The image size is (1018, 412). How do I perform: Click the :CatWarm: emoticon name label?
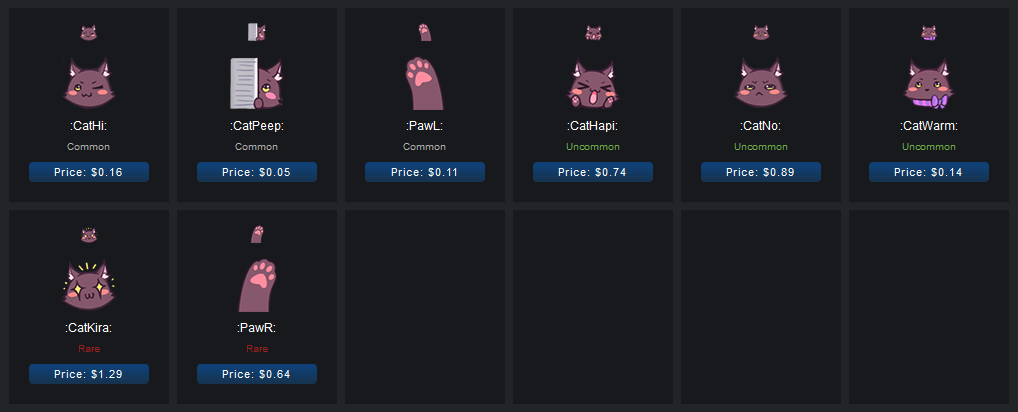point(929,126)
